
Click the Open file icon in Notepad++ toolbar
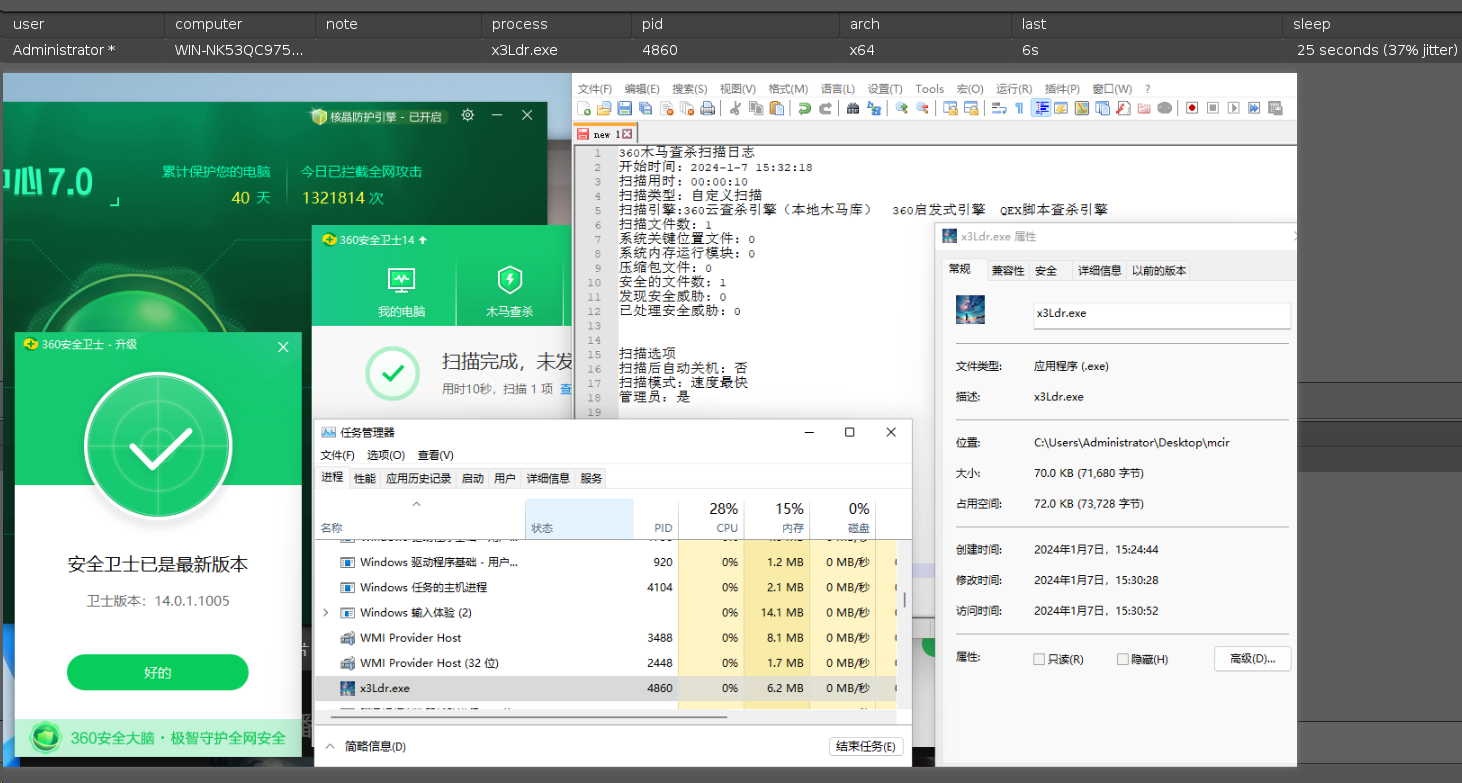point(604,108)
